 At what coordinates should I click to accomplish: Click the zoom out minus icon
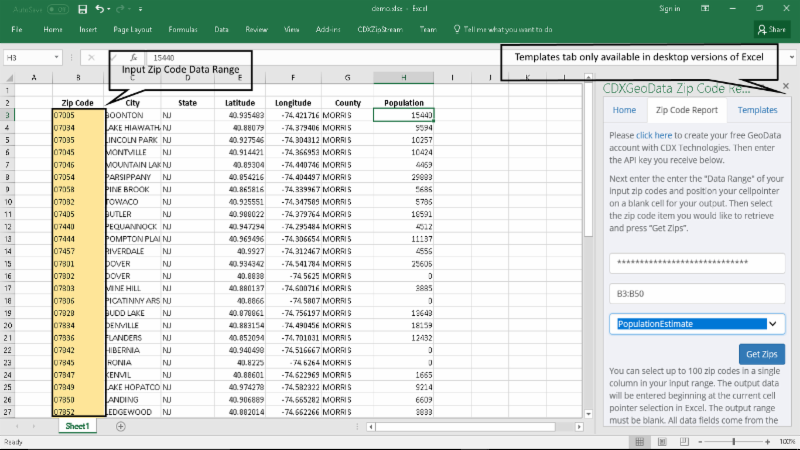[701, 442]
